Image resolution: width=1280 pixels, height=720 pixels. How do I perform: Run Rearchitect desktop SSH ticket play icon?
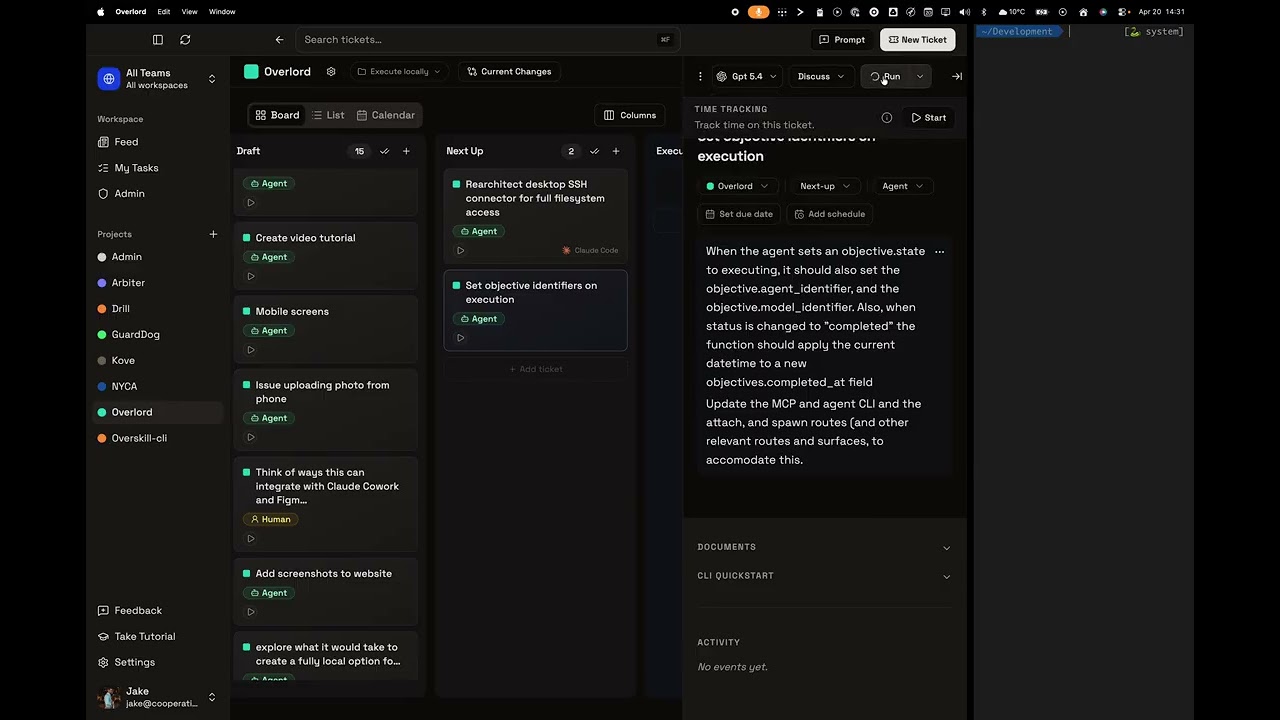tap(461, 250)
